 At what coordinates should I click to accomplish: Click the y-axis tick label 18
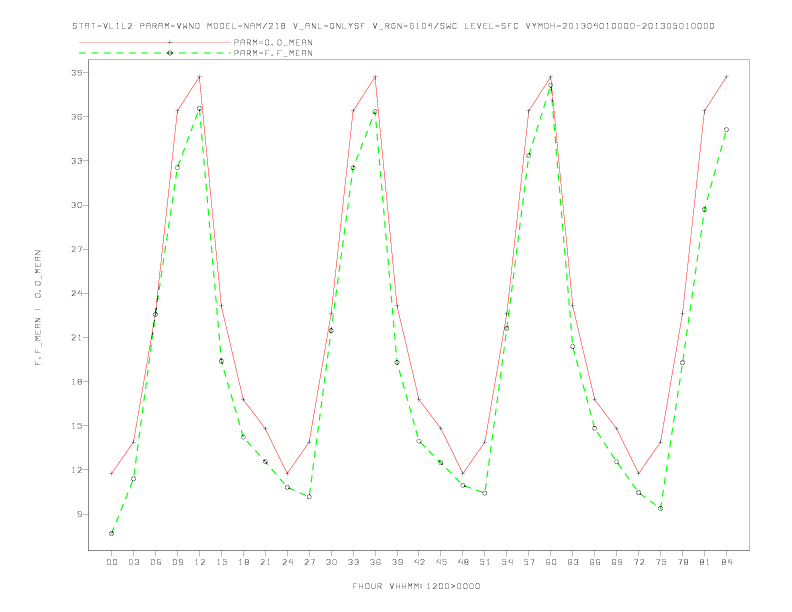tap(76, 382)
